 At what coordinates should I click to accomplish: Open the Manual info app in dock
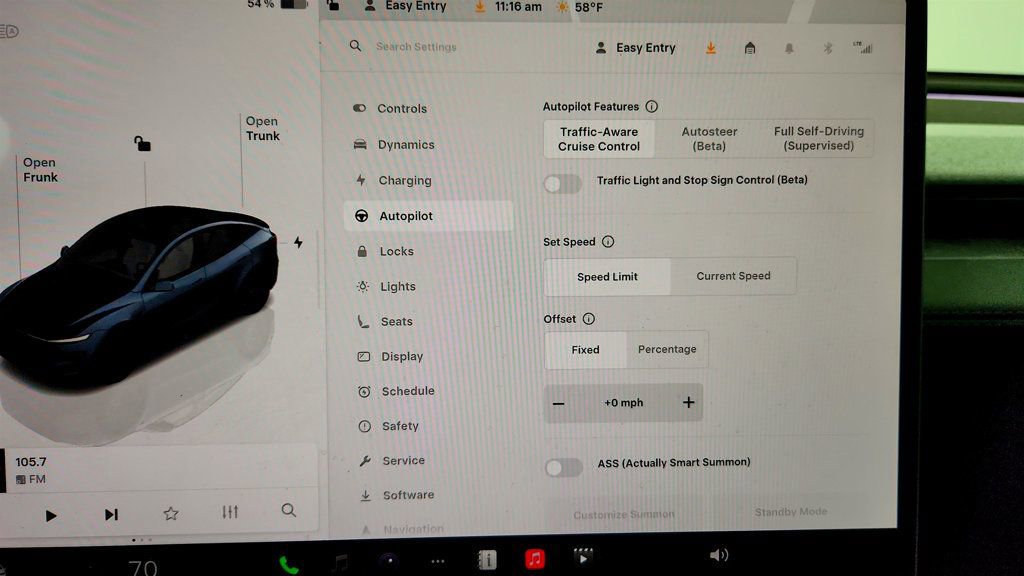[487, 560]
